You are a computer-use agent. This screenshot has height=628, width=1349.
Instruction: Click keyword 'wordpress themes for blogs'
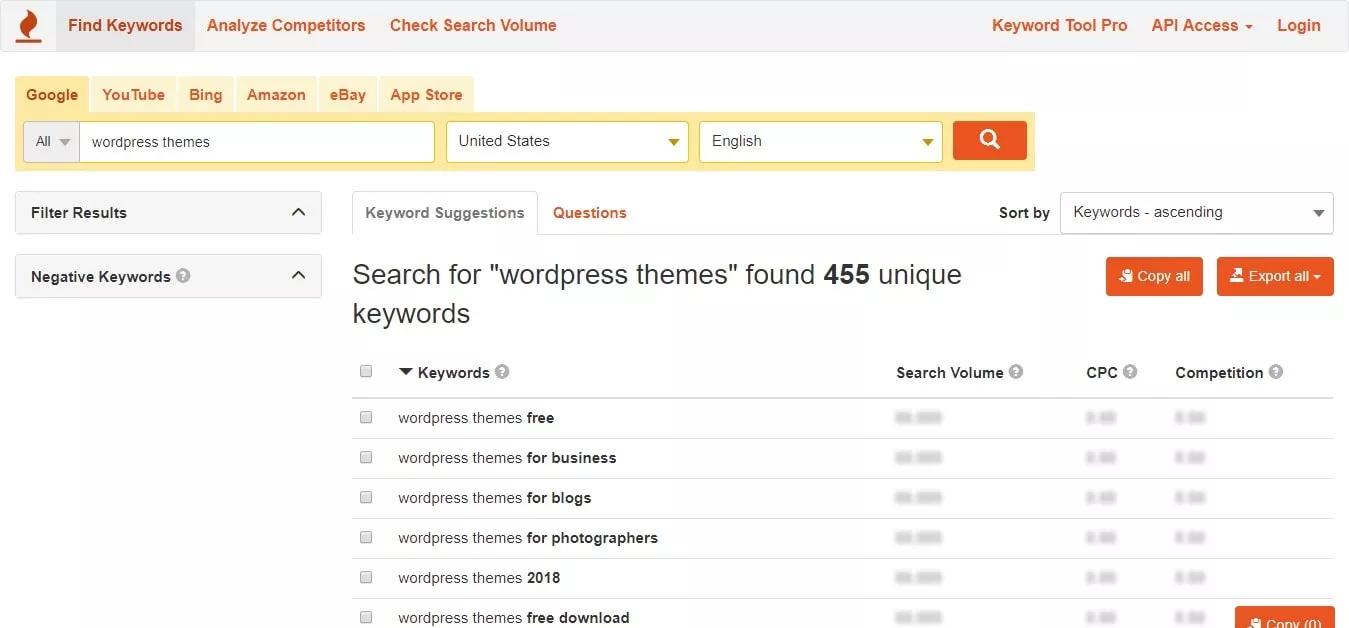495,498
